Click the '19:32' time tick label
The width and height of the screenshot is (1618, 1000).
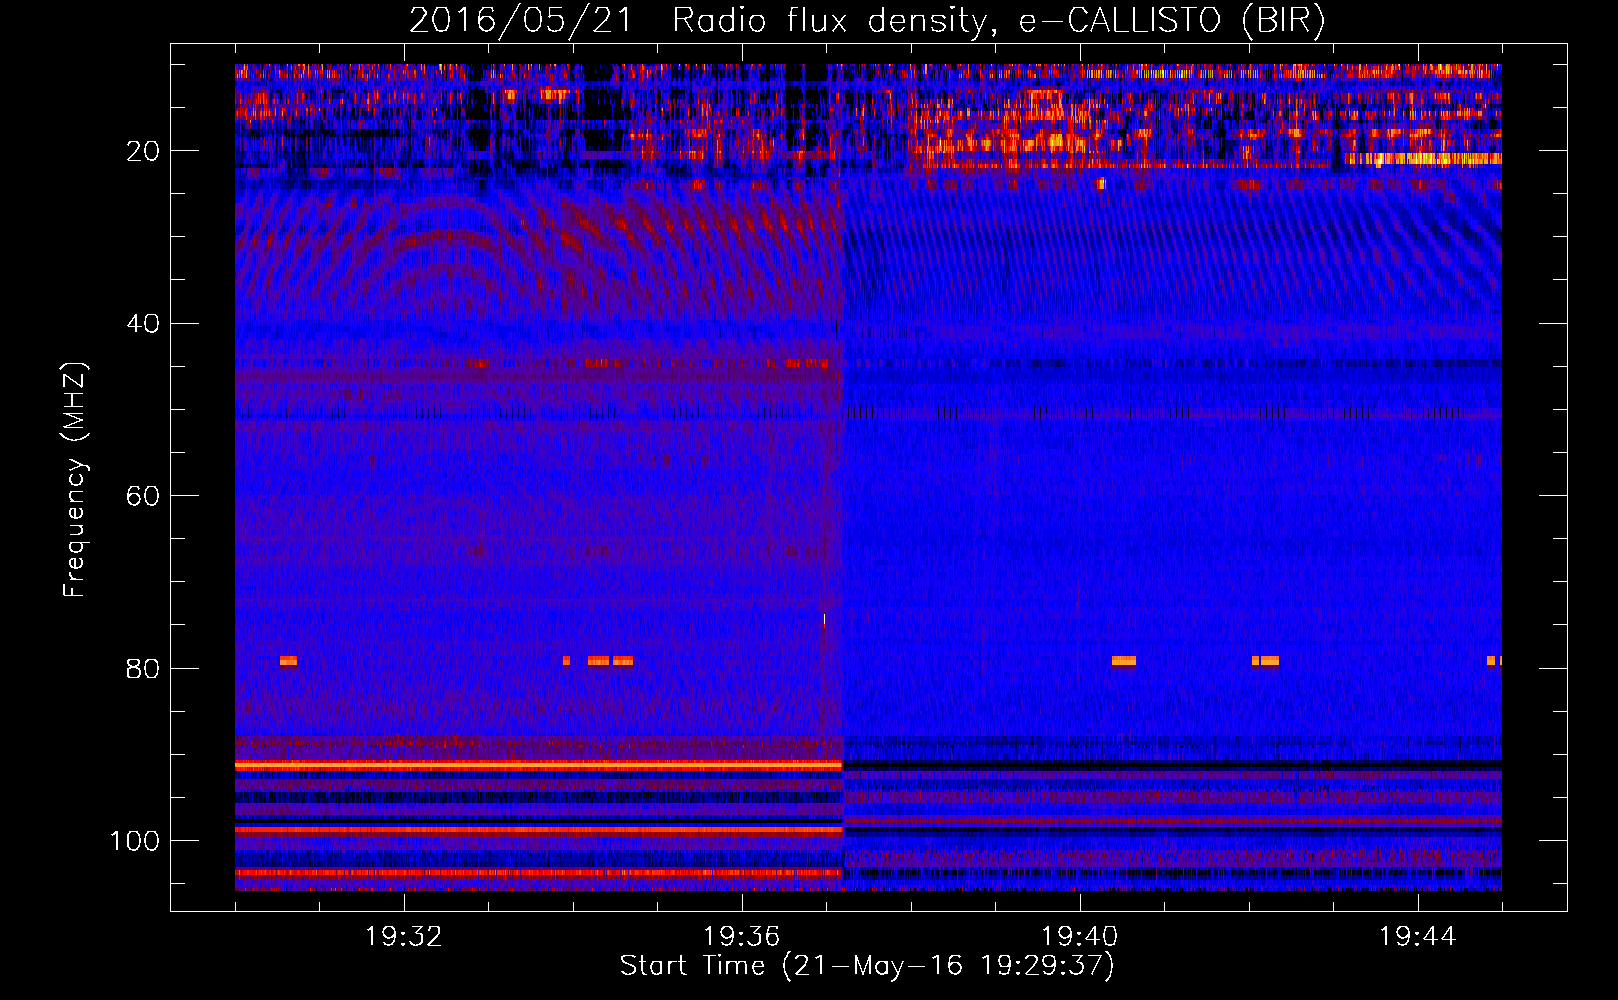click(x=404, y=937)
